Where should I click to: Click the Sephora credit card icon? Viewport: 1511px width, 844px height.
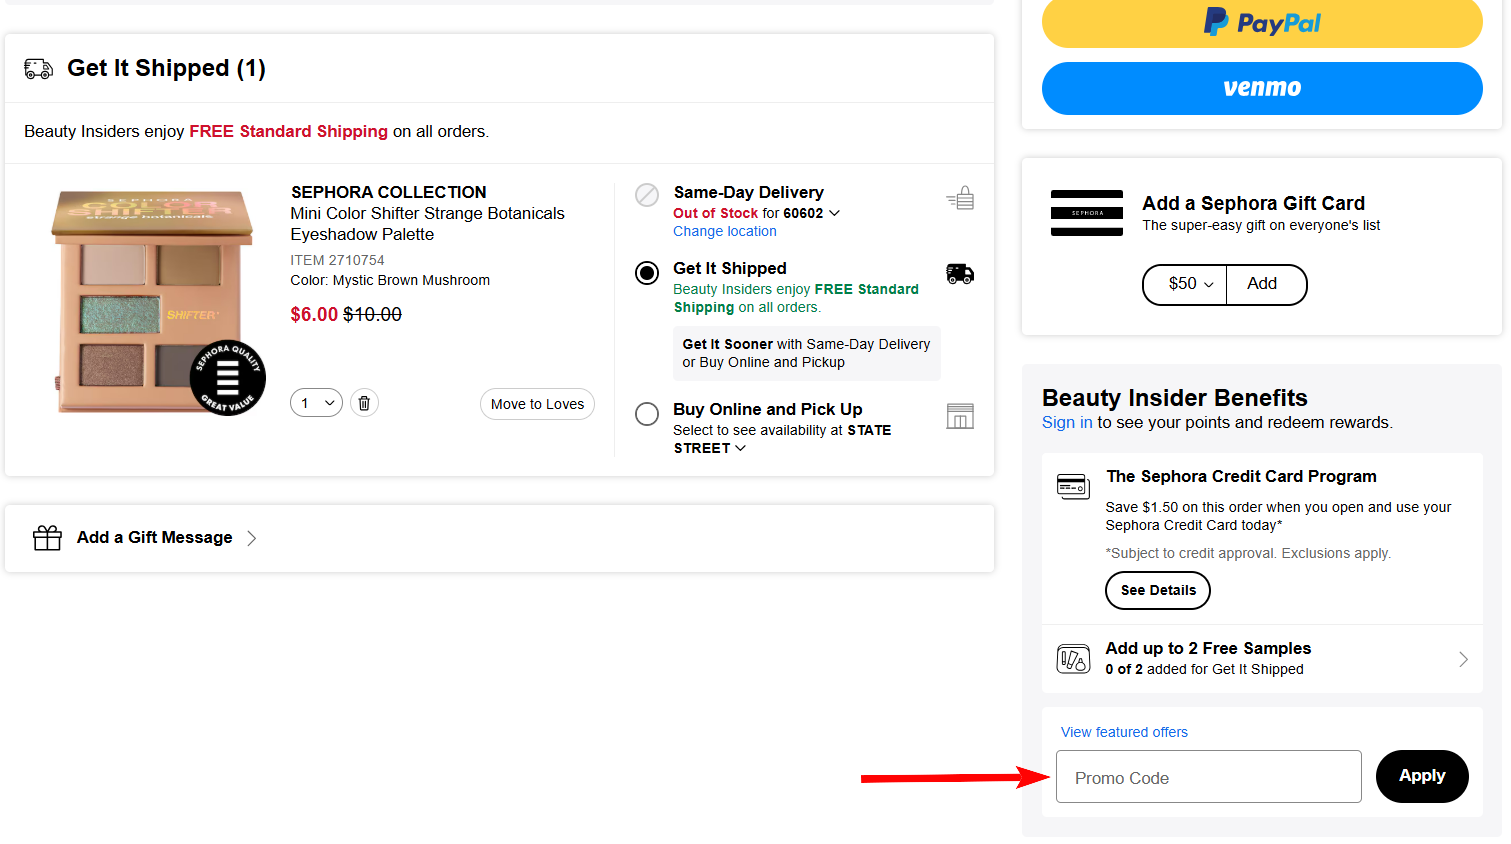[1073, 486]
